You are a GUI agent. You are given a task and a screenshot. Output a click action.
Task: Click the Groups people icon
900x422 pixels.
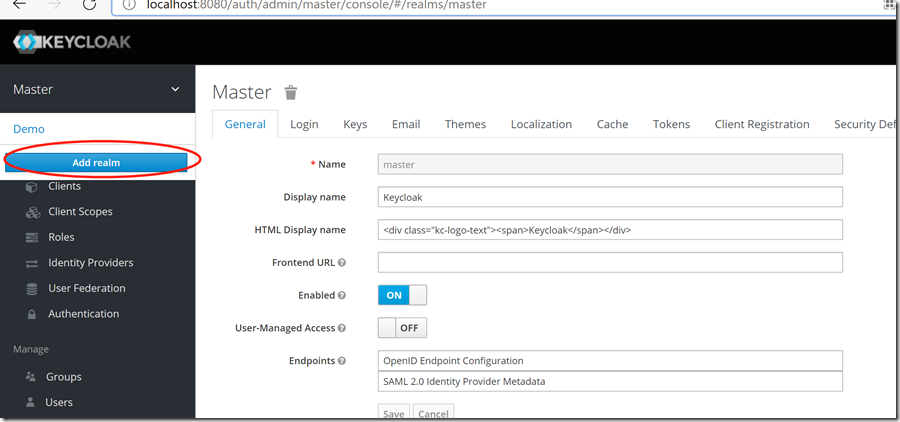click(x=30, y=377)
